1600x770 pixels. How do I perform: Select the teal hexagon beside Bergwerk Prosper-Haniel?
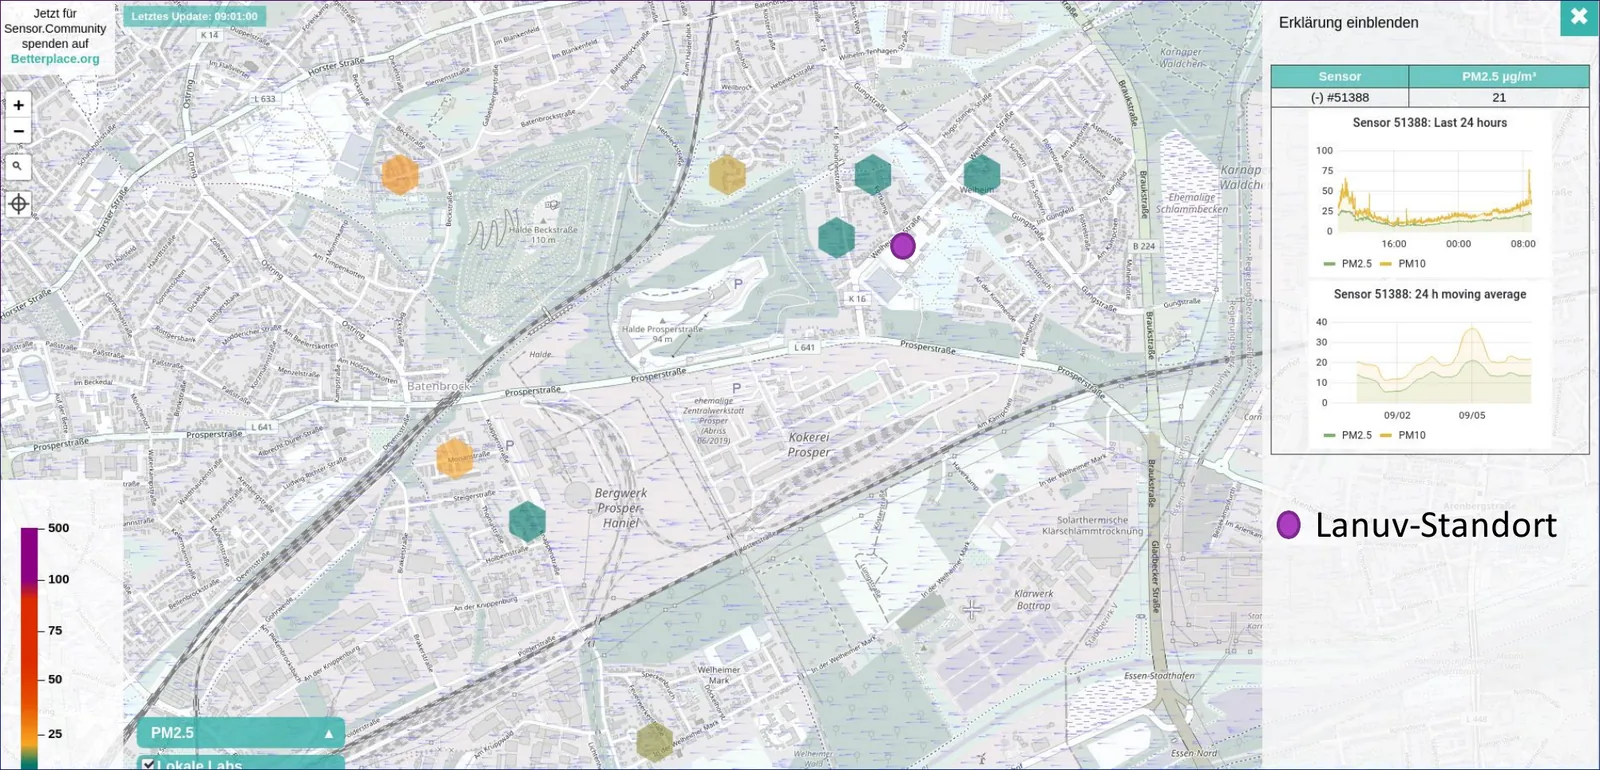pyautogui.click(x=527, y=522)
